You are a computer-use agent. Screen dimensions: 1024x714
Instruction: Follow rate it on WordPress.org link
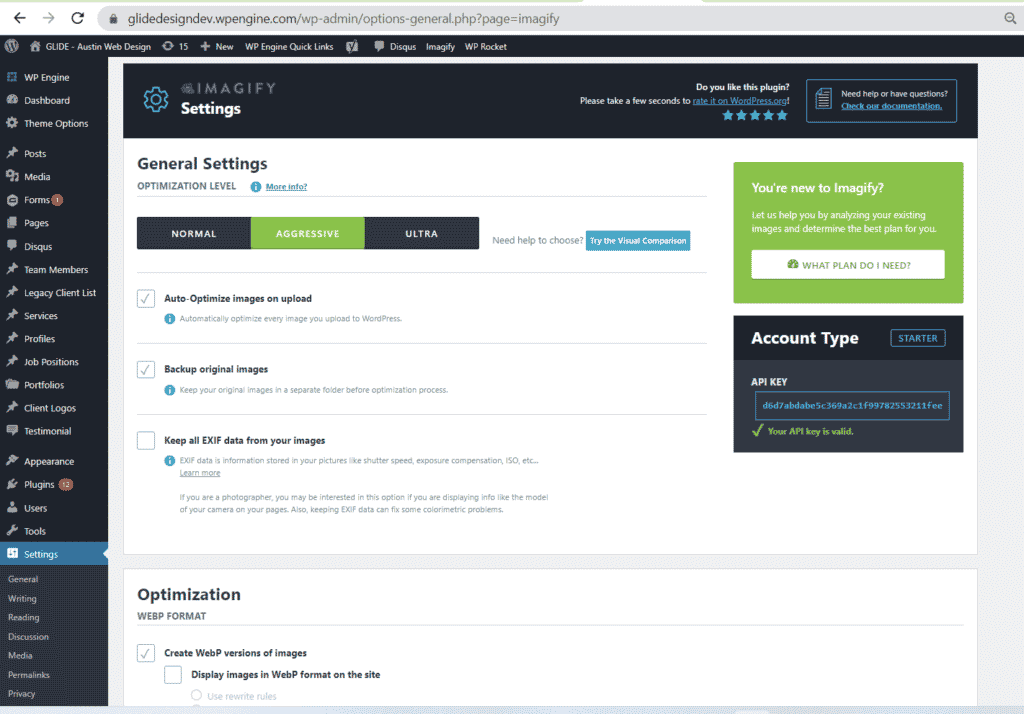(x=739, y=101)
